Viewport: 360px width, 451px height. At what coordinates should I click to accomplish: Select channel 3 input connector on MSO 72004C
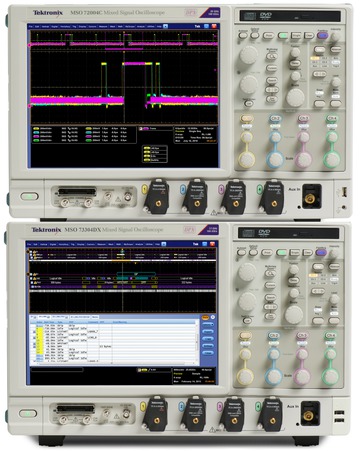point(236,203)
